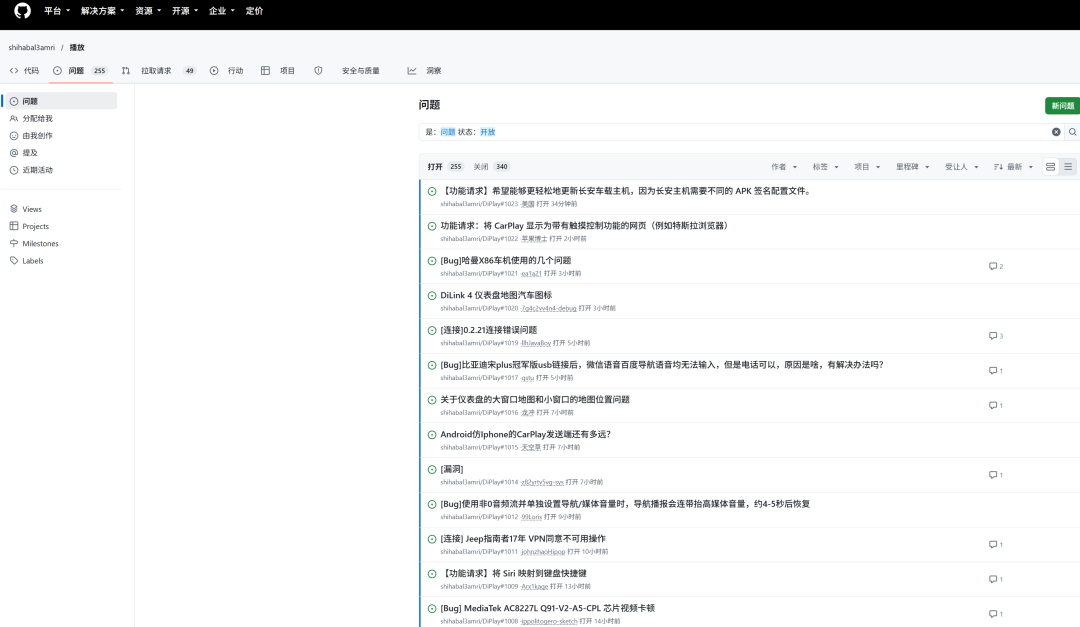Open the issue about 长安车载主机 APK 签名
The width and height of the screenshot is (1080, 627).
tap(626, 191)
